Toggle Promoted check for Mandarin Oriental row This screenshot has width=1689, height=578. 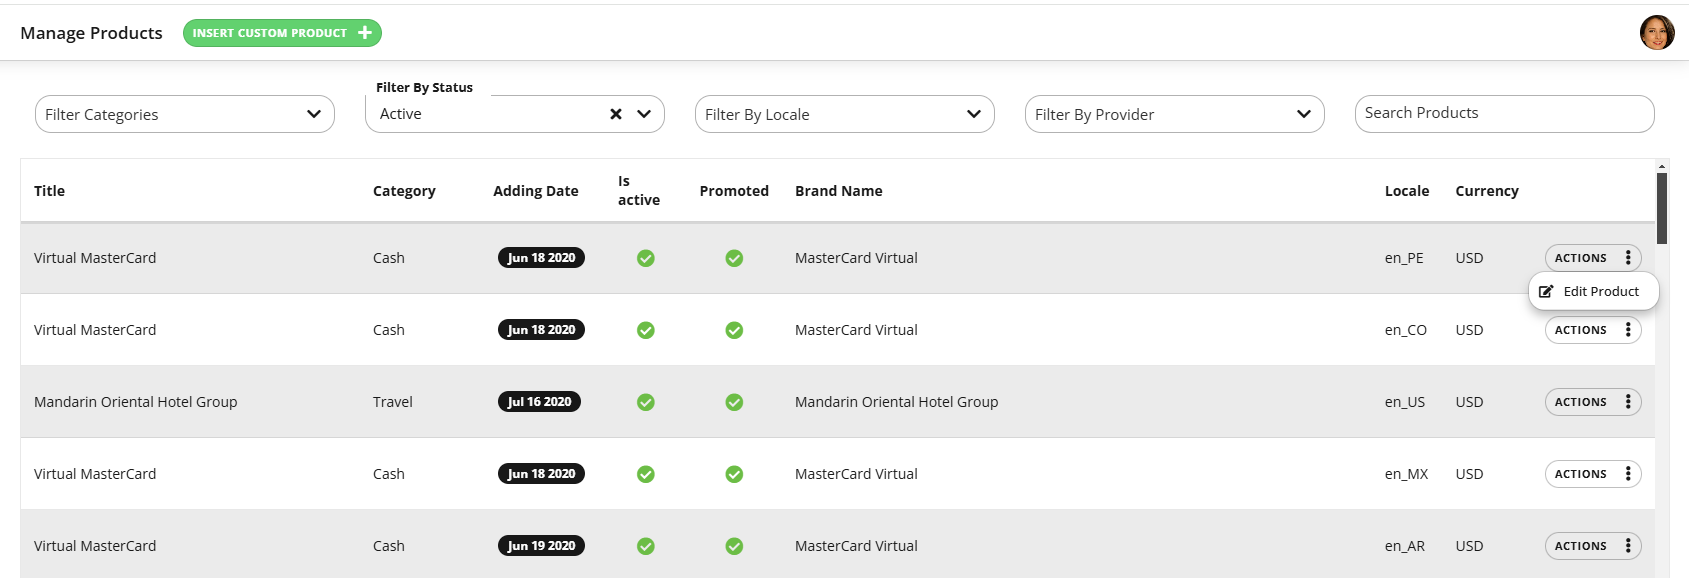click(734, 402)
